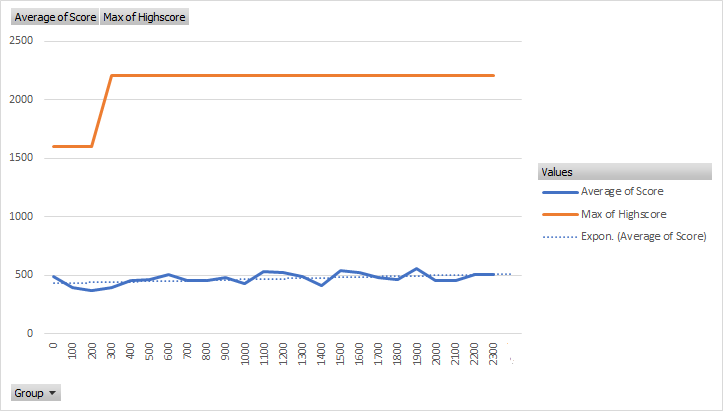Select the Expon. (Average of Score) legend entry
The height and width of the screenshot is (411, 723).
tap(643, 236)
